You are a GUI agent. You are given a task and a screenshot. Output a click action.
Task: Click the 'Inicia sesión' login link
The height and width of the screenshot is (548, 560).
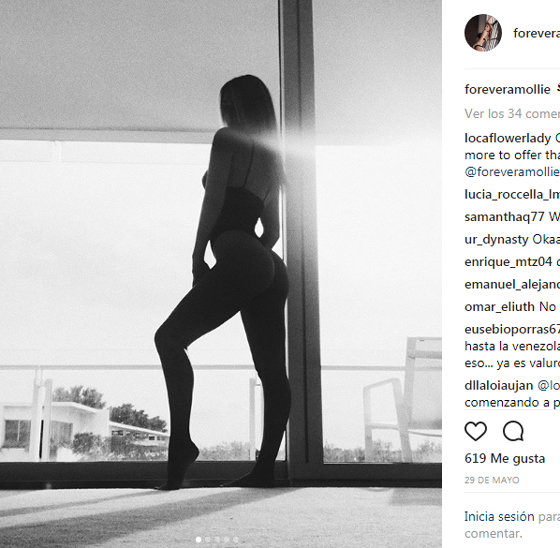point(499,517)
